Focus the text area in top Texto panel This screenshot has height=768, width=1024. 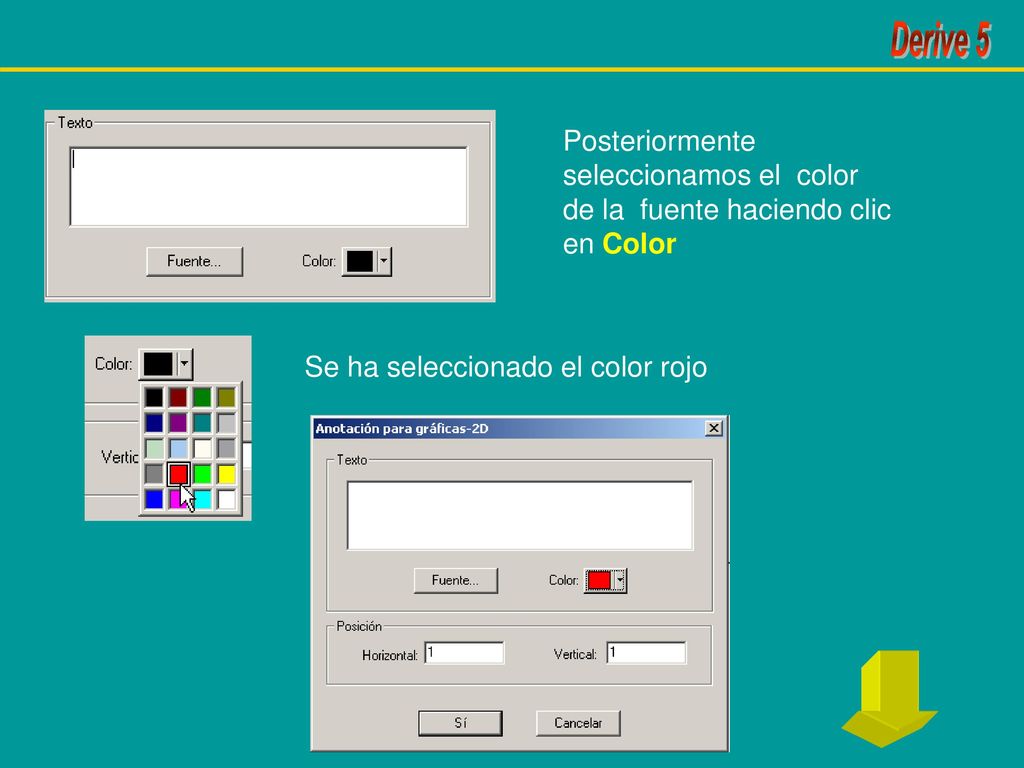click(268, 187)
